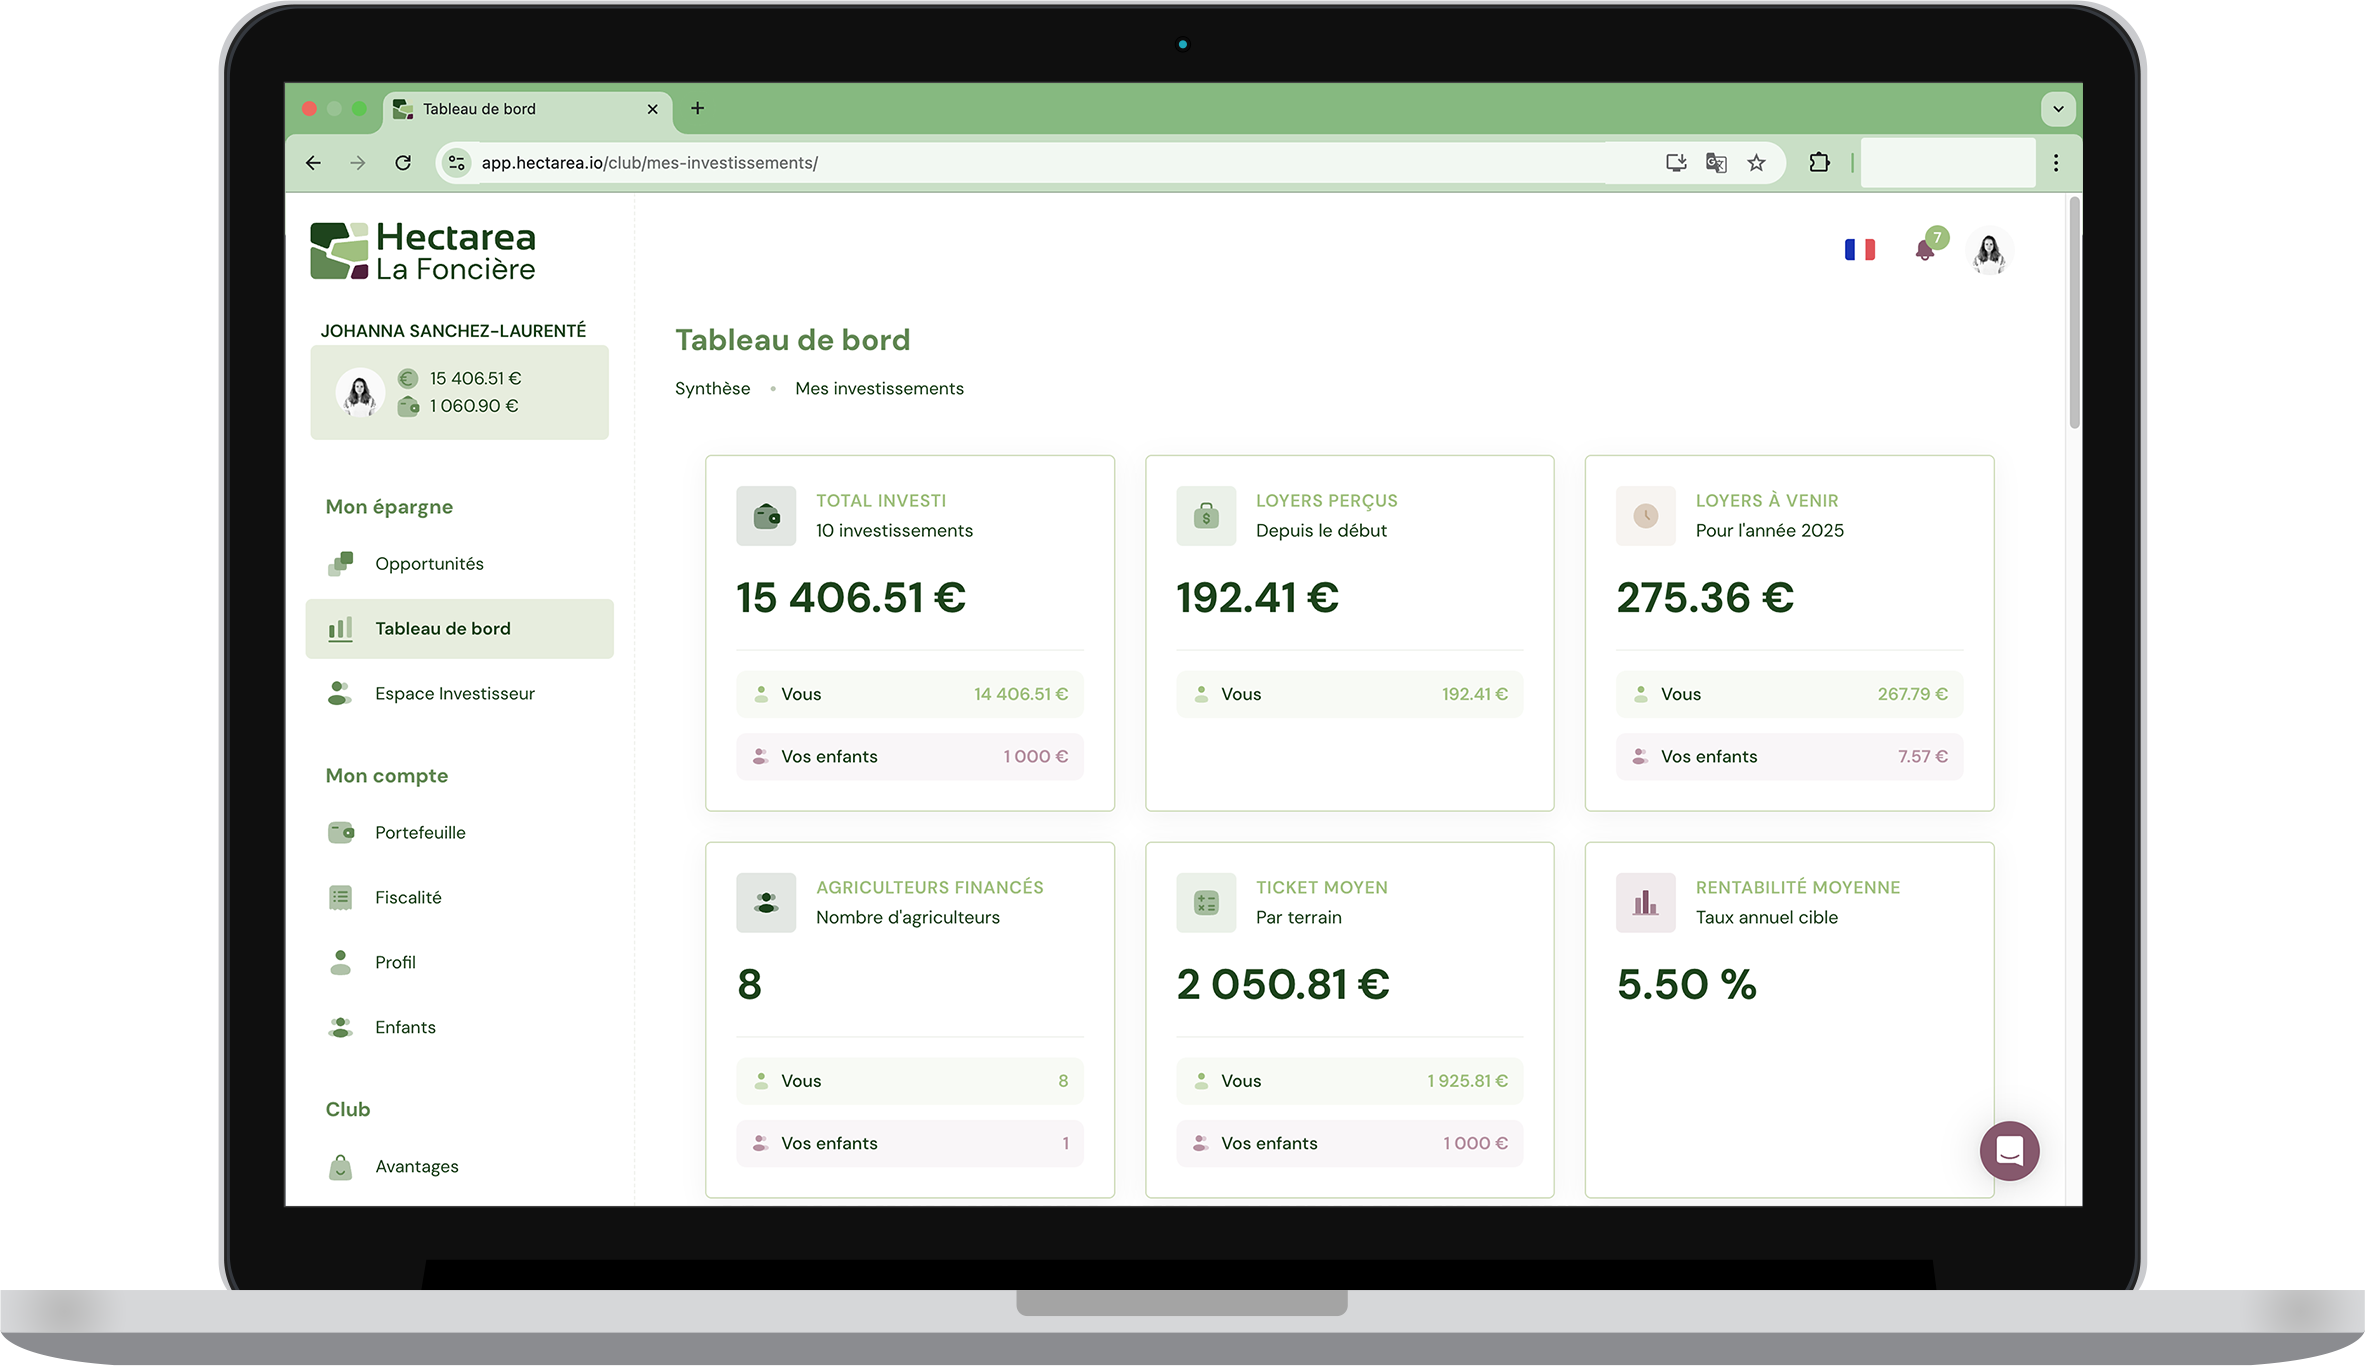2365x1366 pixels.
Task: Open the chat support bubble
Action: coord(2009,1151)
